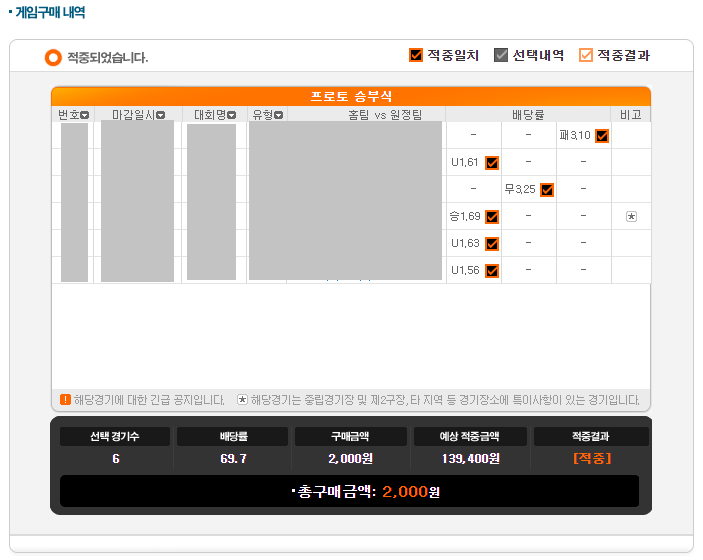
Task: Toggle the U 1.61 odds checkbox
Action: [x=492, y=163]
